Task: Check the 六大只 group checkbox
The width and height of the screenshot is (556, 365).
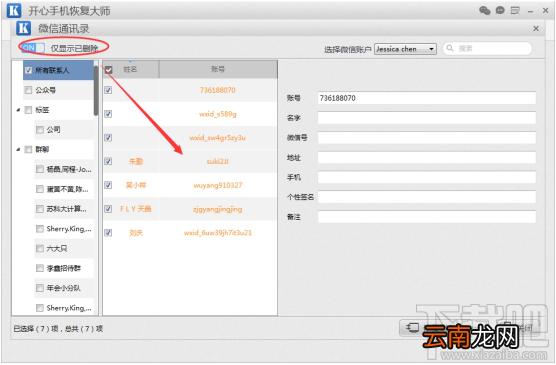Action: [40, 248]
